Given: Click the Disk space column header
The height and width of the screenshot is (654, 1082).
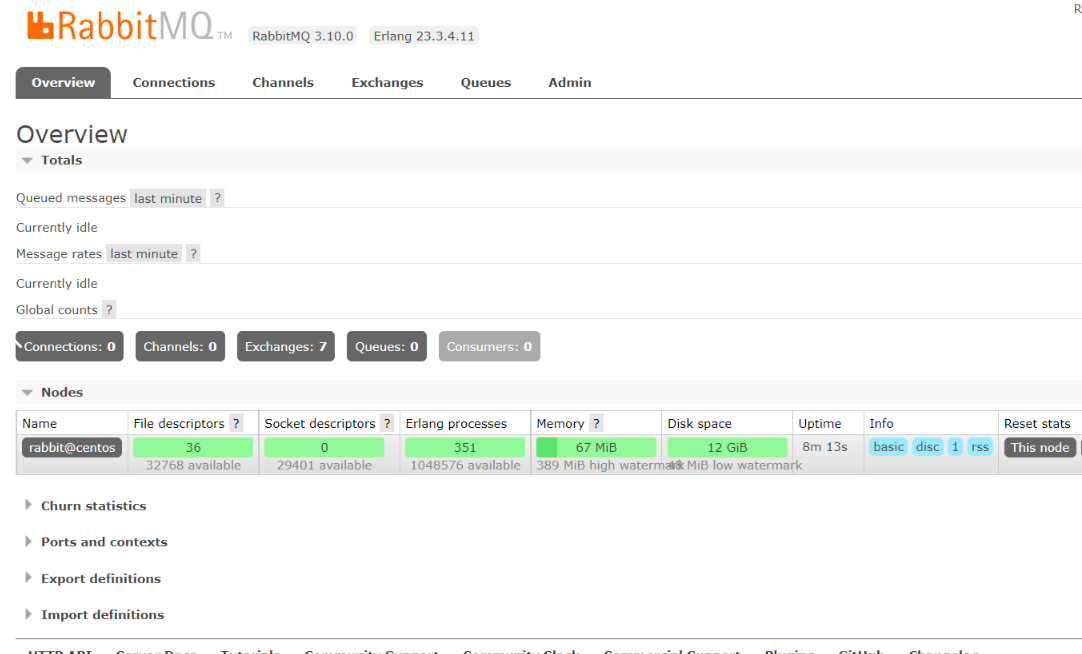Looking at the screenshot, I should [x=700, y=423].
